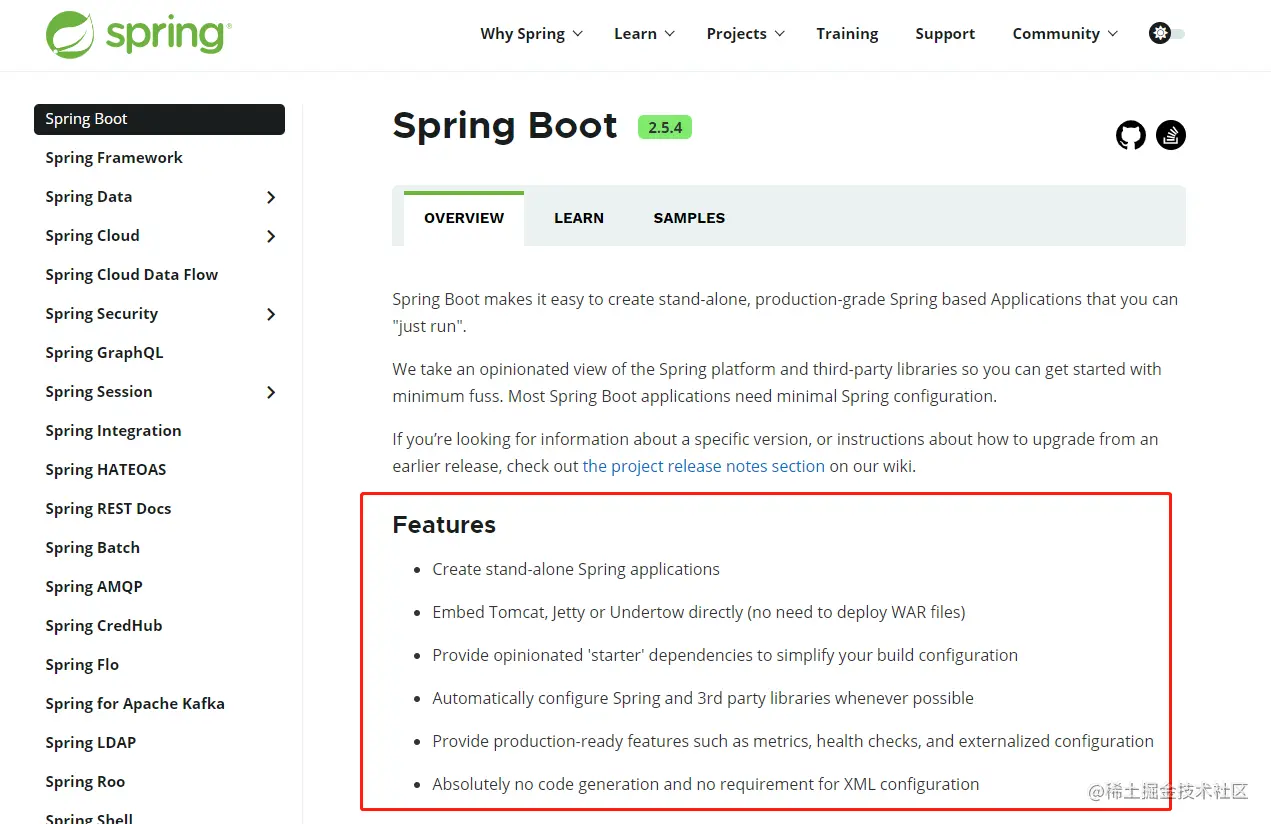
Task: Open Spring Batch project
Action: pyautogui.click(x=92, y=548)
